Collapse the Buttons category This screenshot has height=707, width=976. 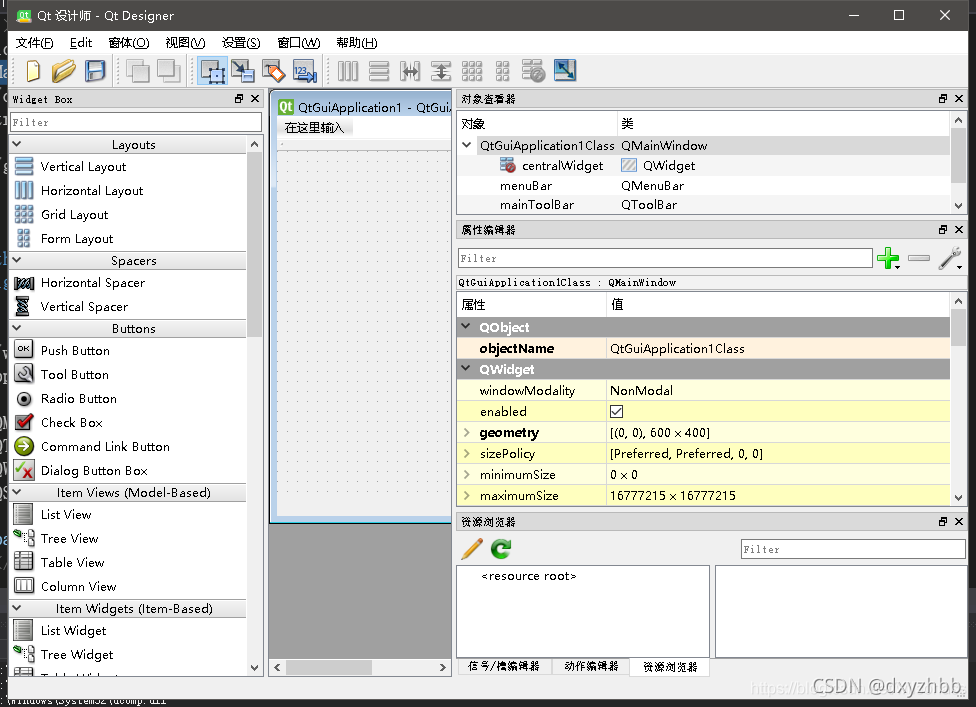17,328
